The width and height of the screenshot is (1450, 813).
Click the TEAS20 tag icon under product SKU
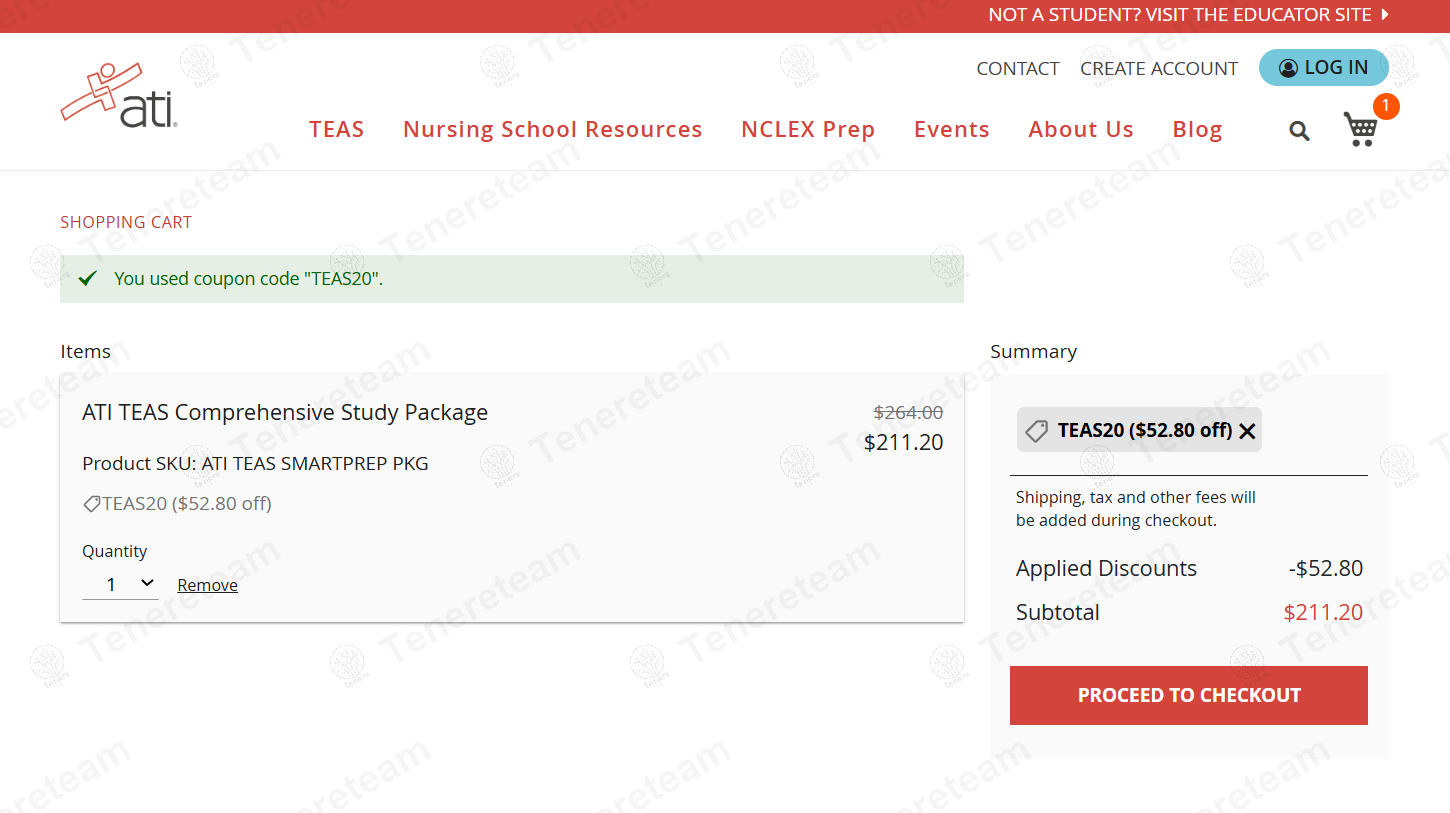(92, 504)
